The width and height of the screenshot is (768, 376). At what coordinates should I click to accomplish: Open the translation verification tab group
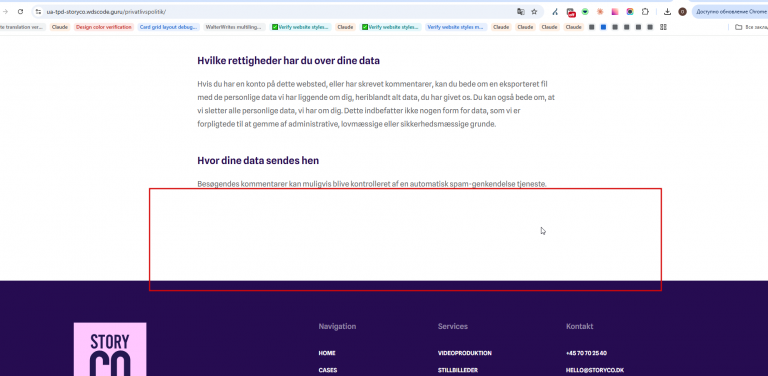click(22, 27)
